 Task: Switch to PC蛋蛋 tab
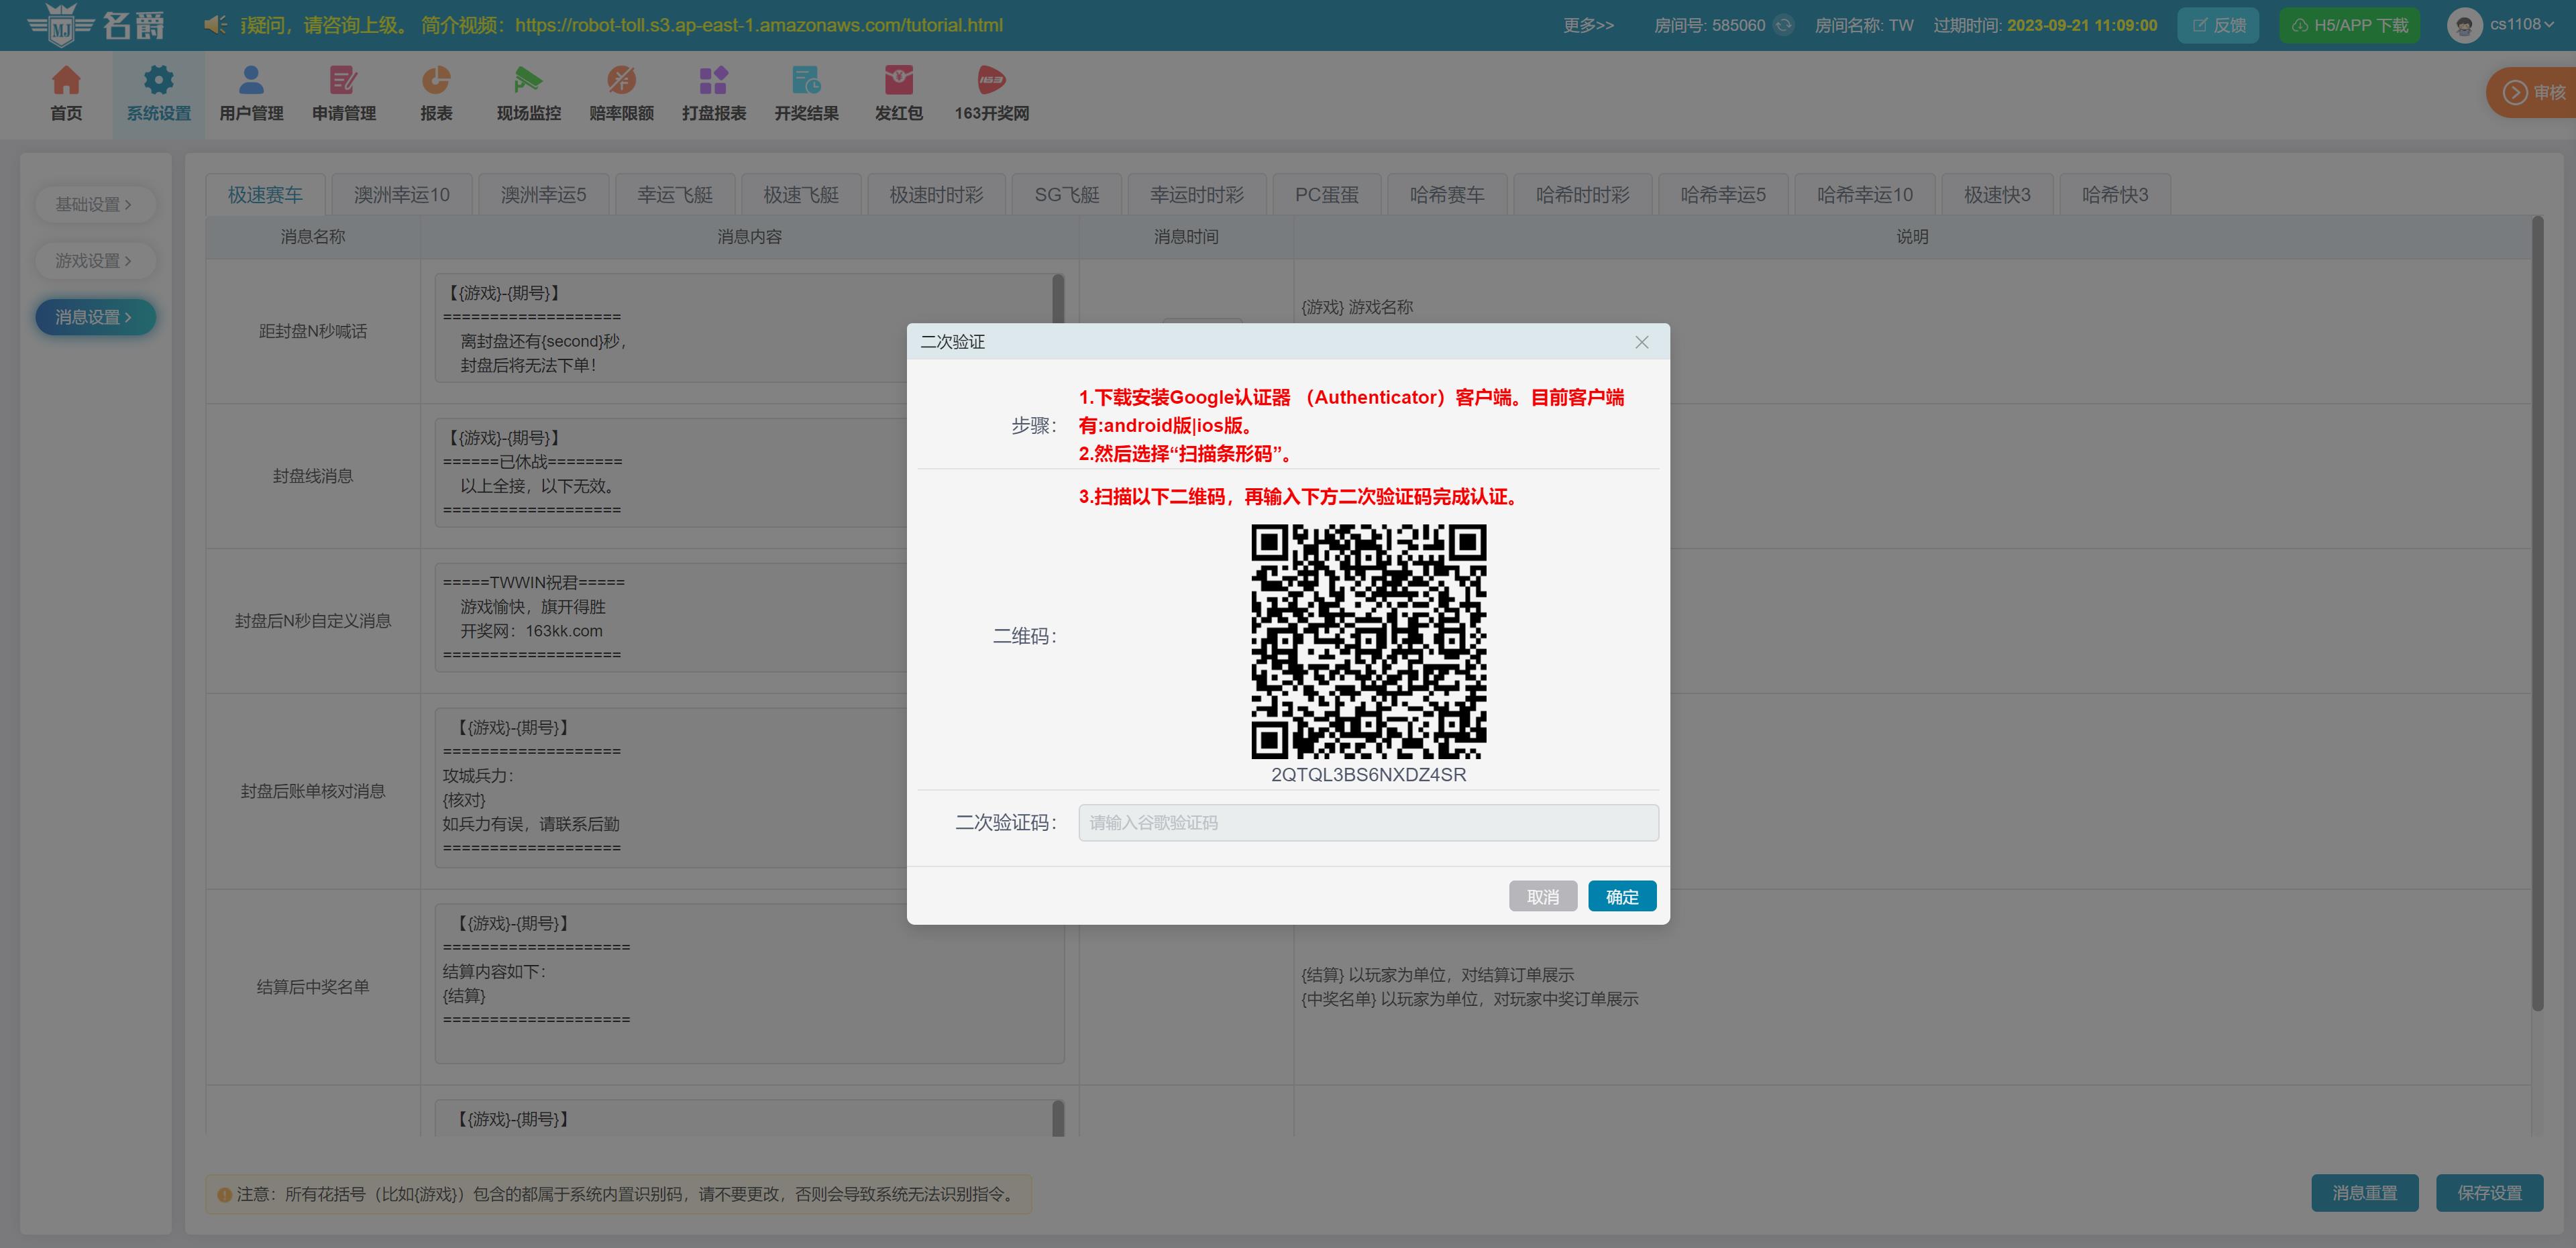(x=1326, y=195)
